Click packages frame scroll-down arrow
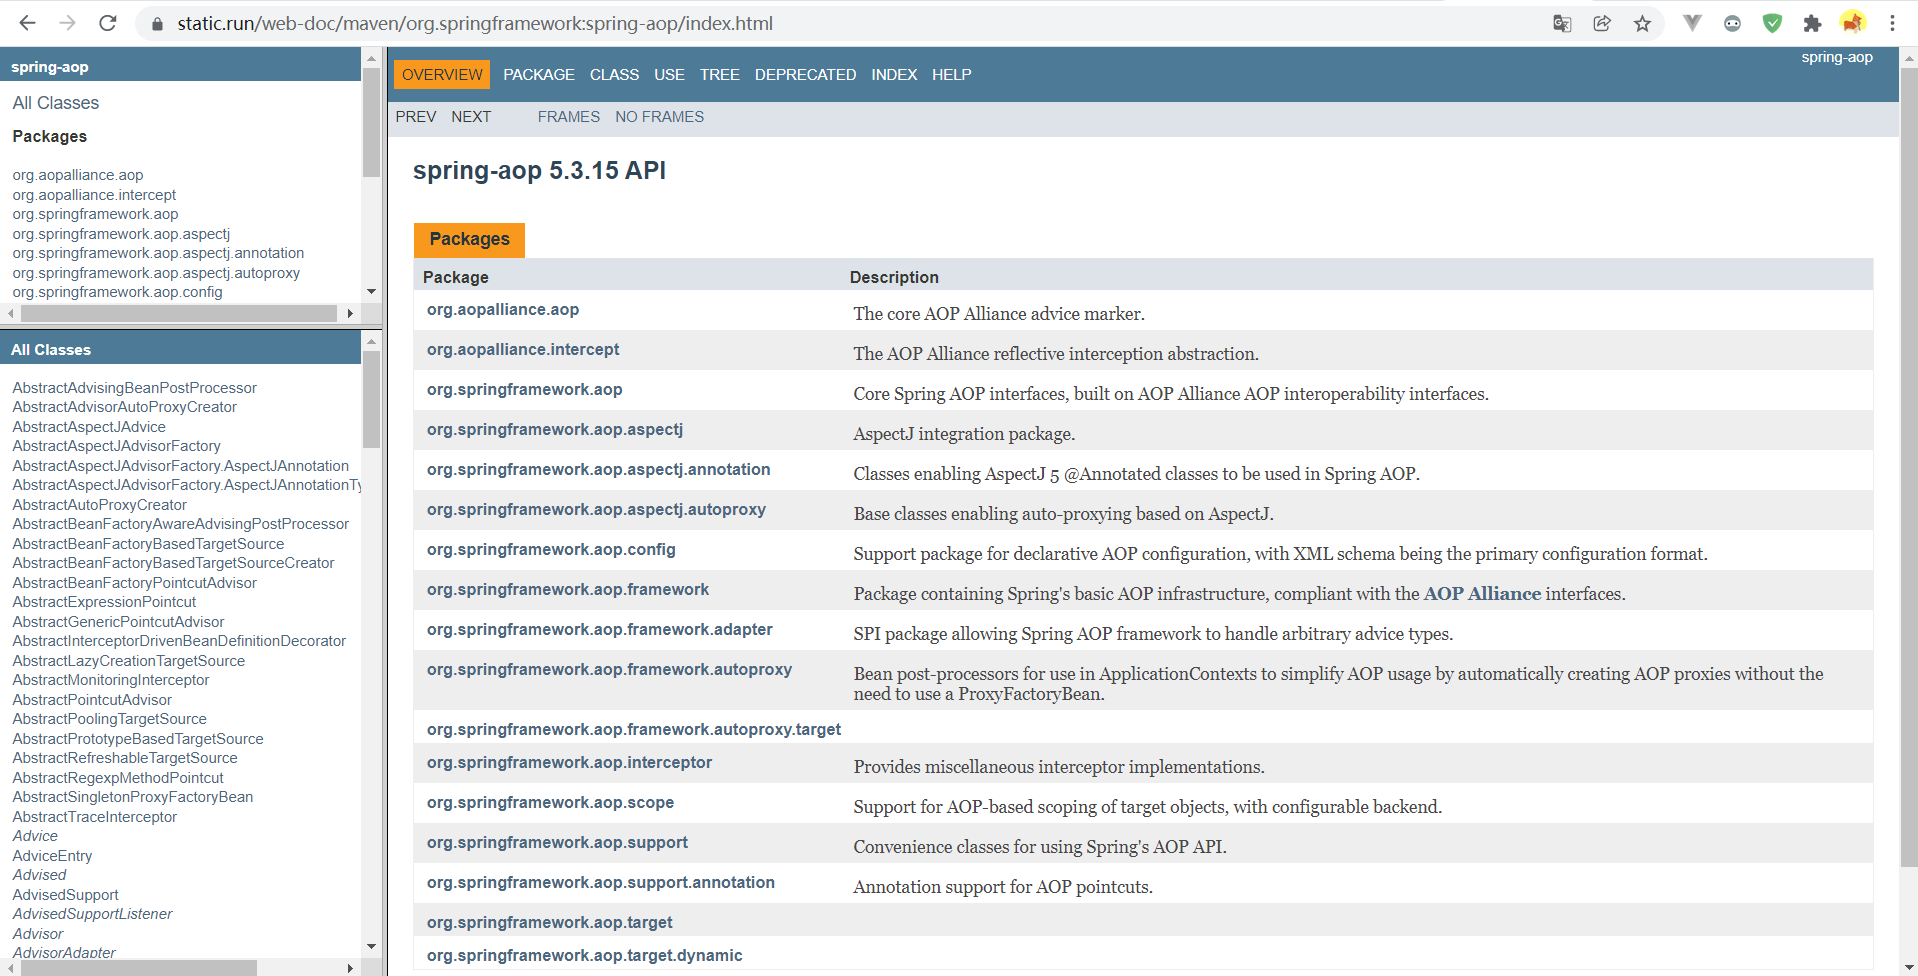Image resolution: width=1918 pixels, height=976 pixels. [x=371, y=292]
